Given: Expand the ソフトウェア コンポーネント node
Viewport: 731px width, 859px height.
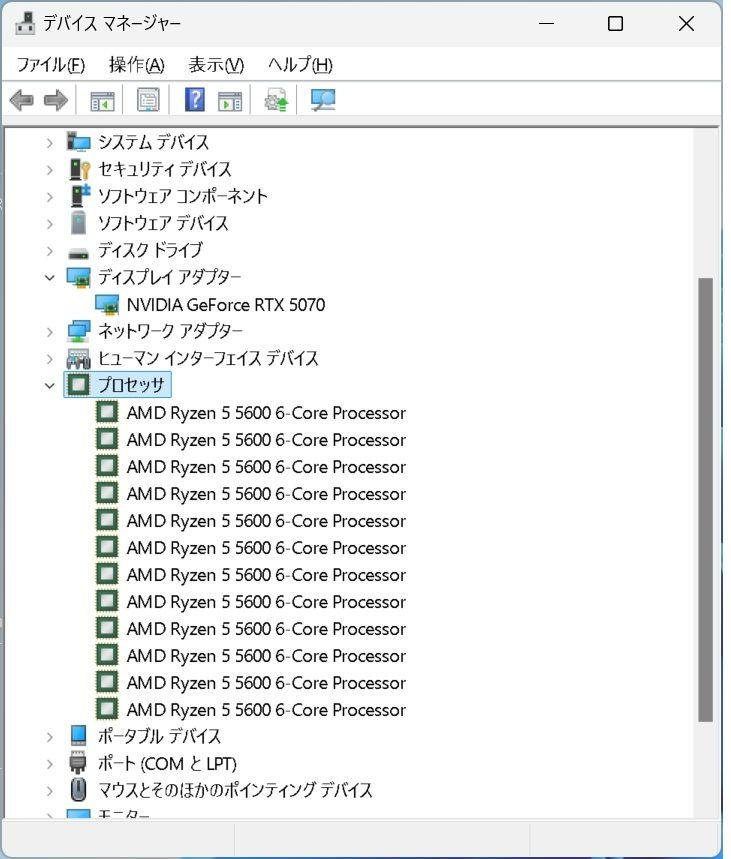Looking at the screenshot, I should (50, 197).
